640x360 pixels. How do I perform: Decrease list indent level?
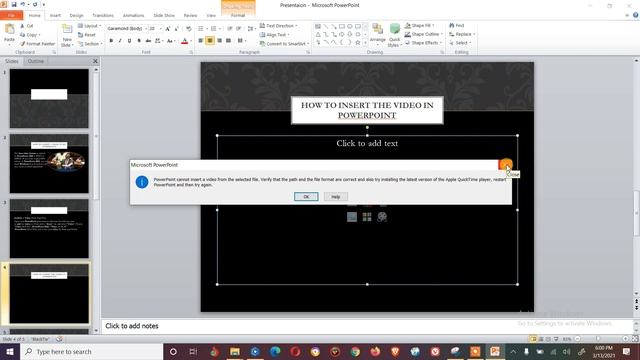point(230,29)
